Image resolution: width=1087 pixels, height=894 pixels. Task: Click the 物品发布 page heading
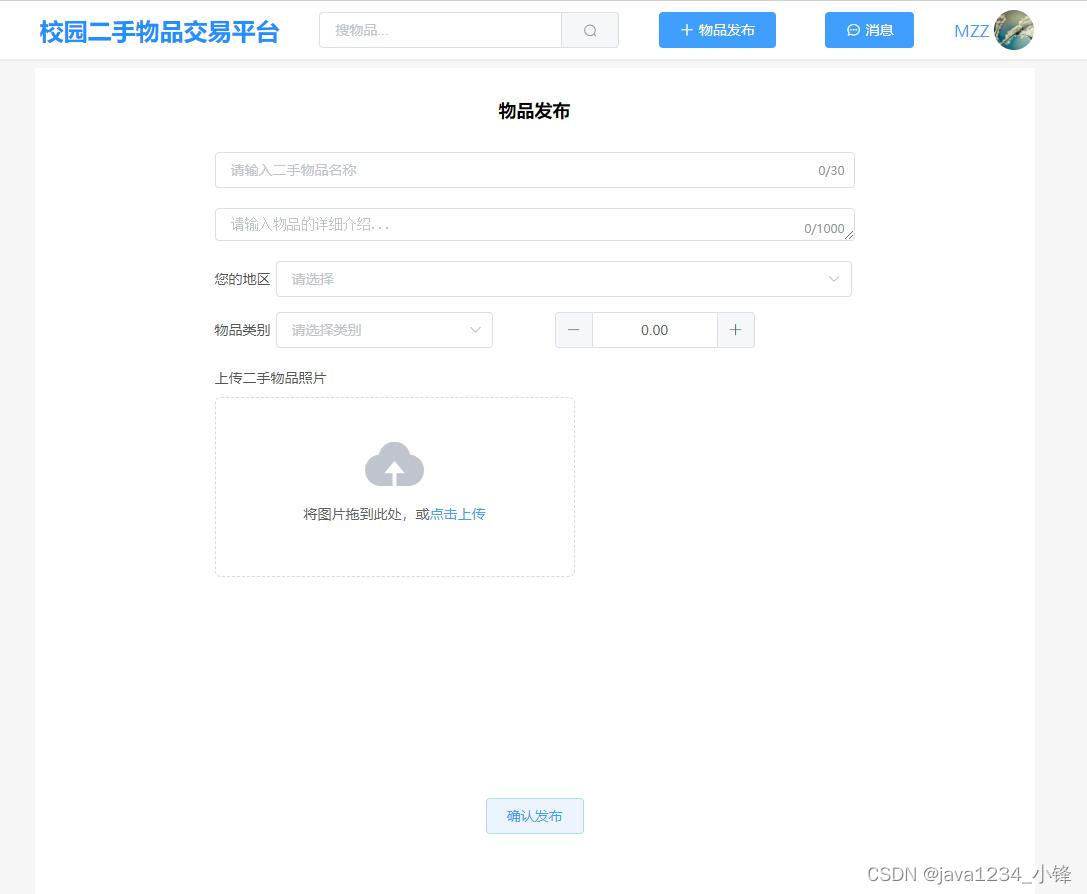coord(534,111)
